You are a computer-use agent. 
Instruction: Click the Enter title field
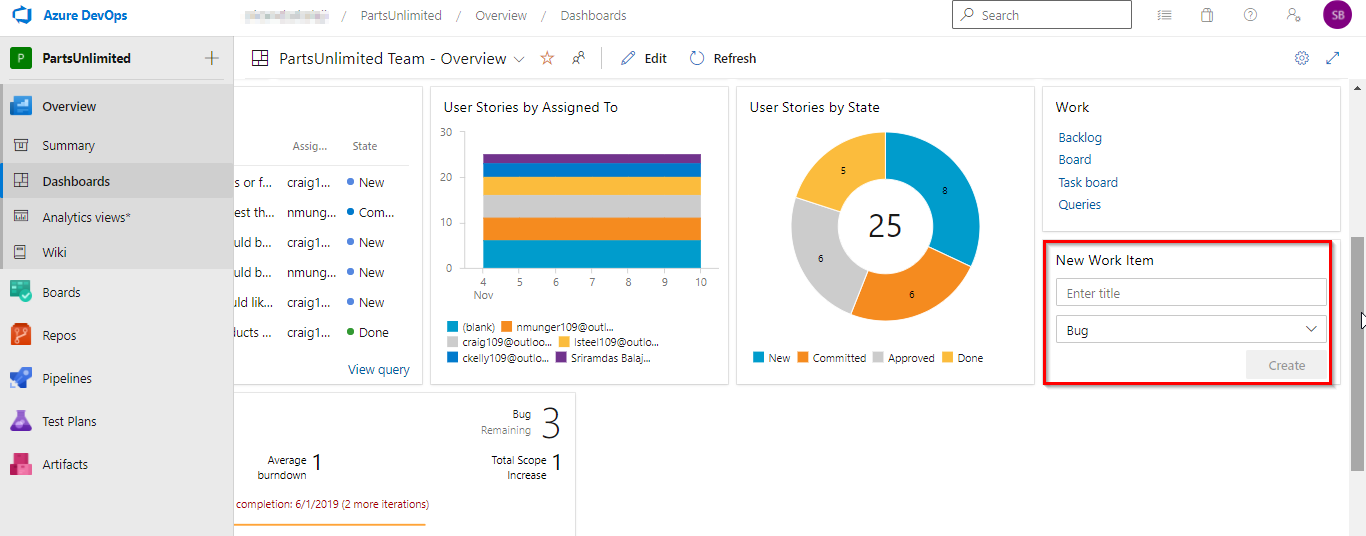1191,293
